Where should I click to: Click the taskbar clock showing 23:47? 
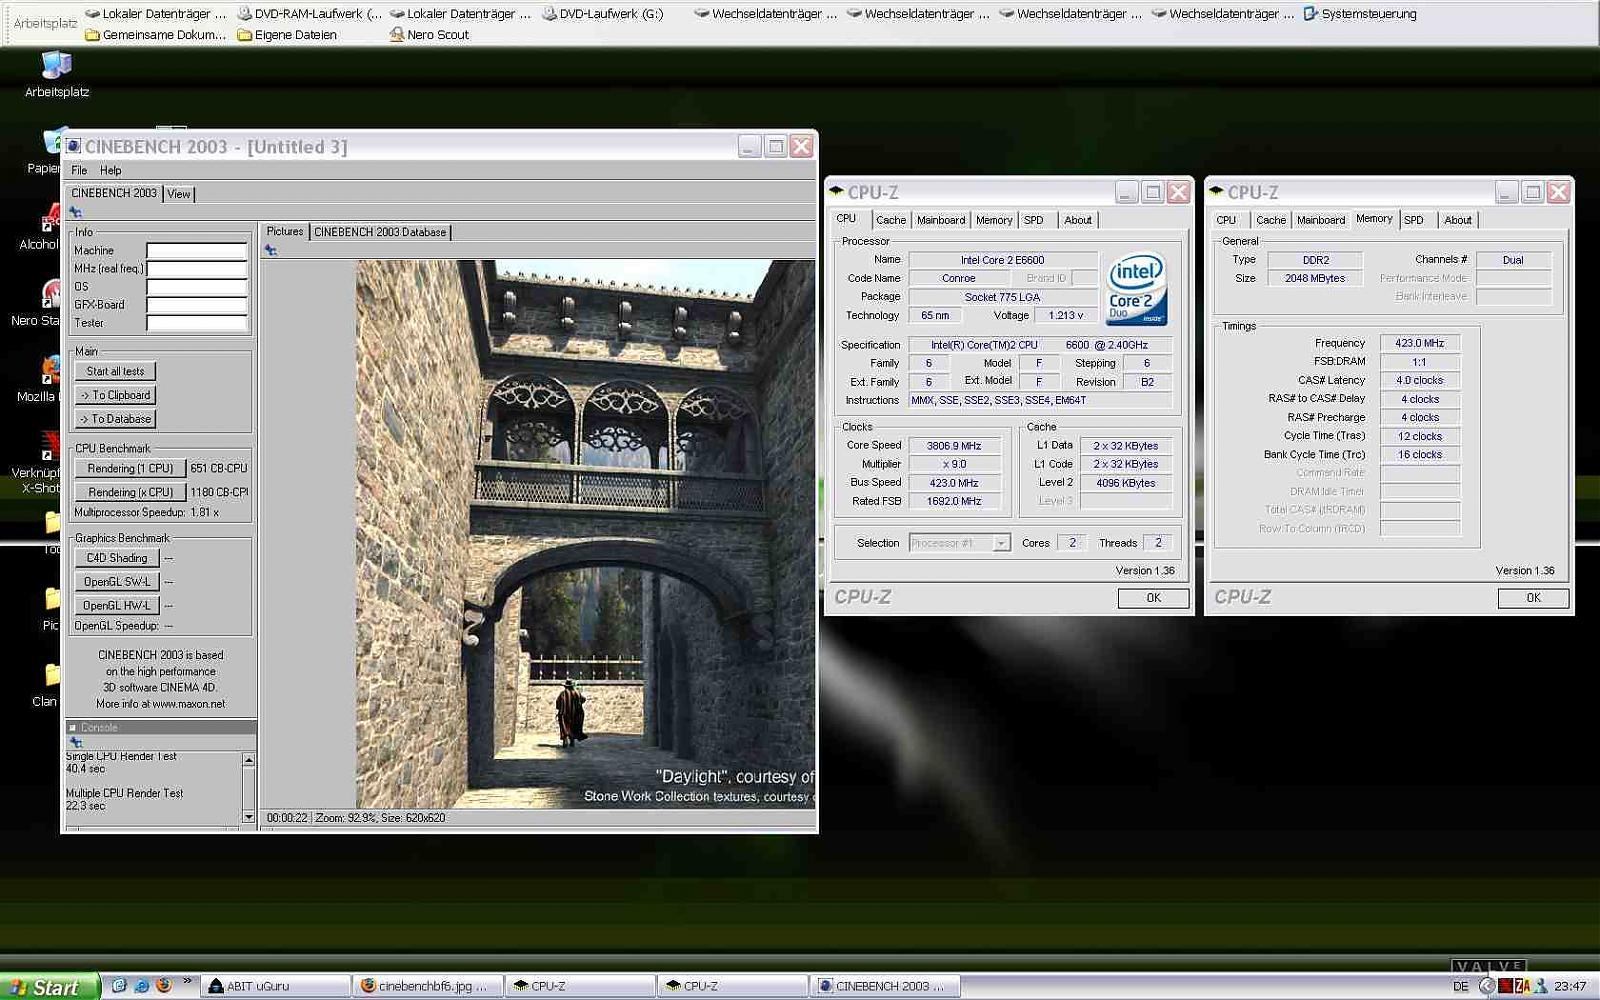click(1570, 986)
